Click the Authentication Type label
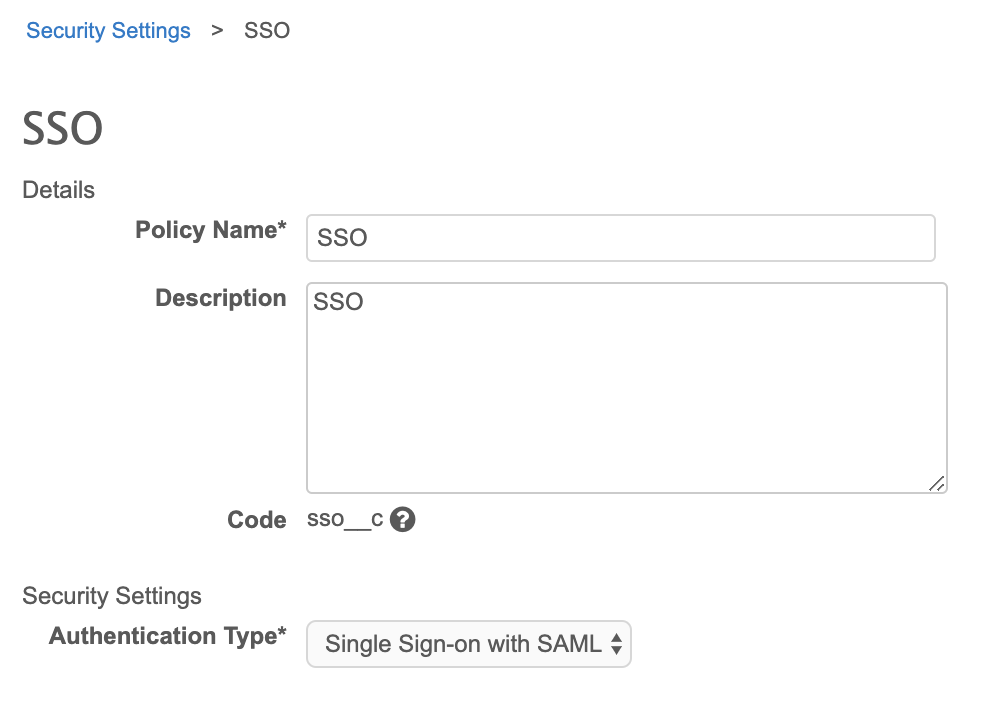 [167, 636]
